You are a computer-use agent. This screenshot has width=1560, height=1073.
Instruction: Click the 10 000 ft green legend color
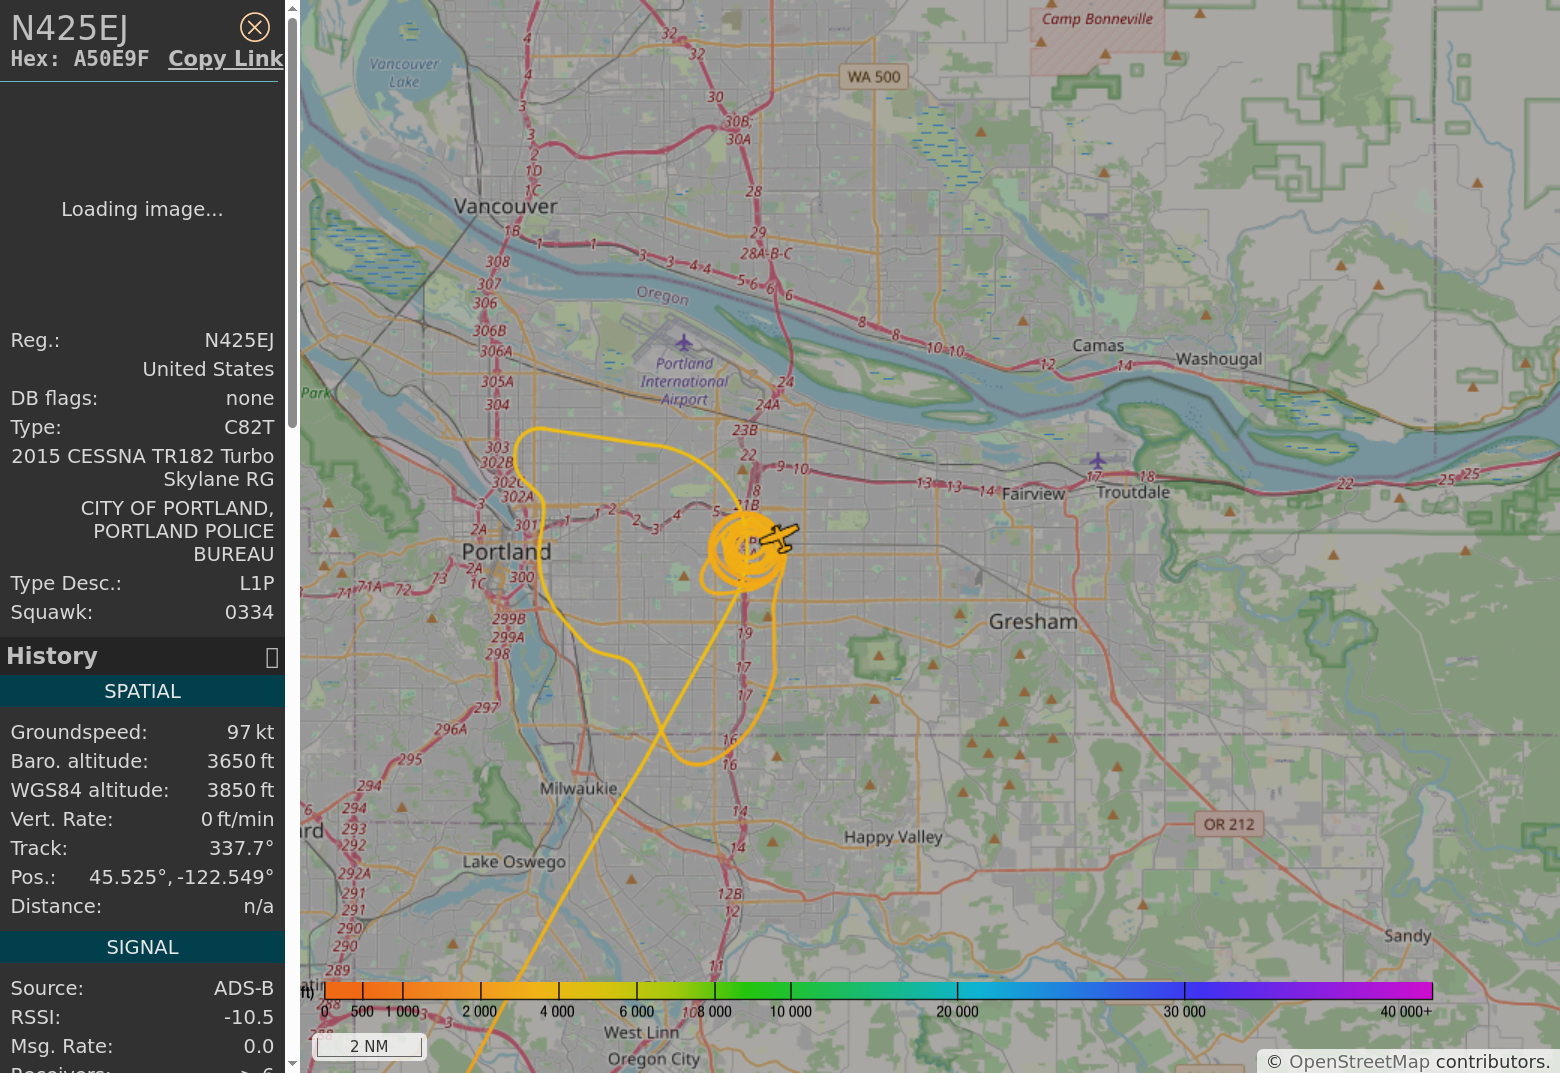(791, 990)
